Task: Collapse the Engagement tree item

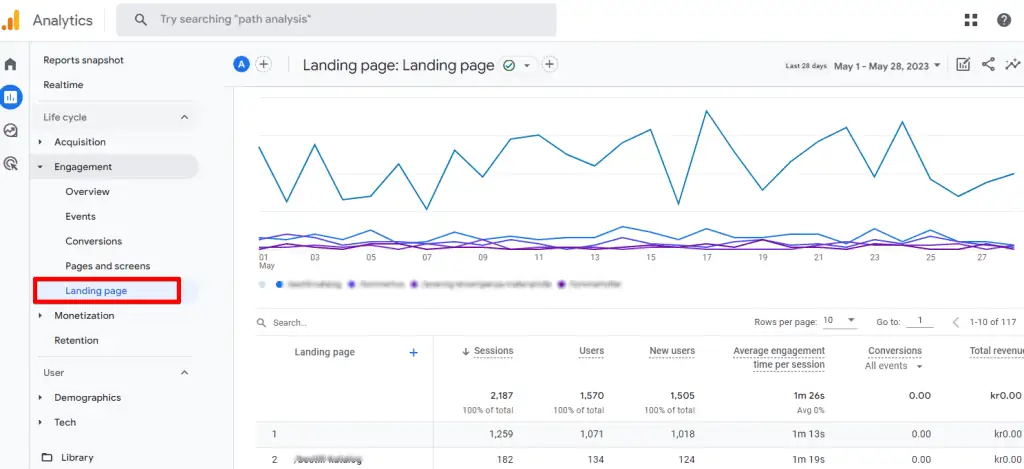Action: [40, 167]
